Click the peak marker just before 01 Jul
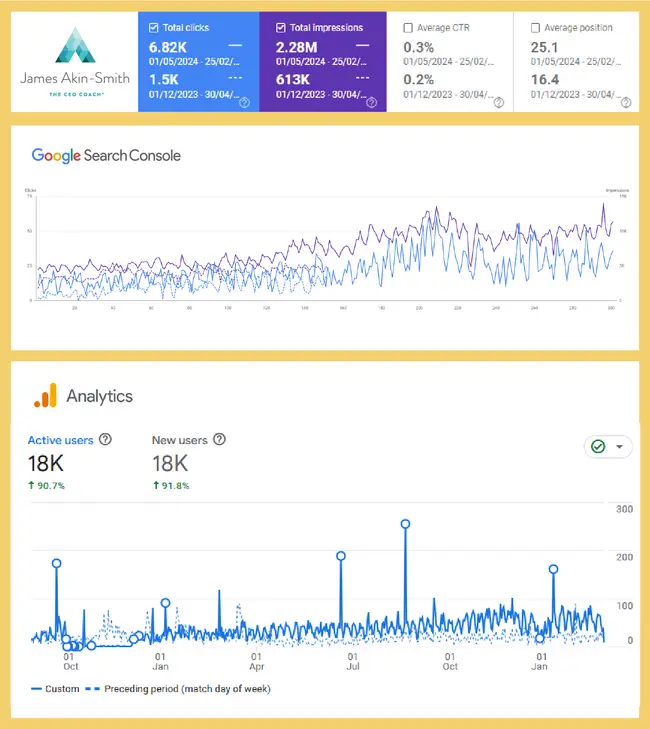The width and height of the screenshot is (650, 729). (x=341, y=556)
